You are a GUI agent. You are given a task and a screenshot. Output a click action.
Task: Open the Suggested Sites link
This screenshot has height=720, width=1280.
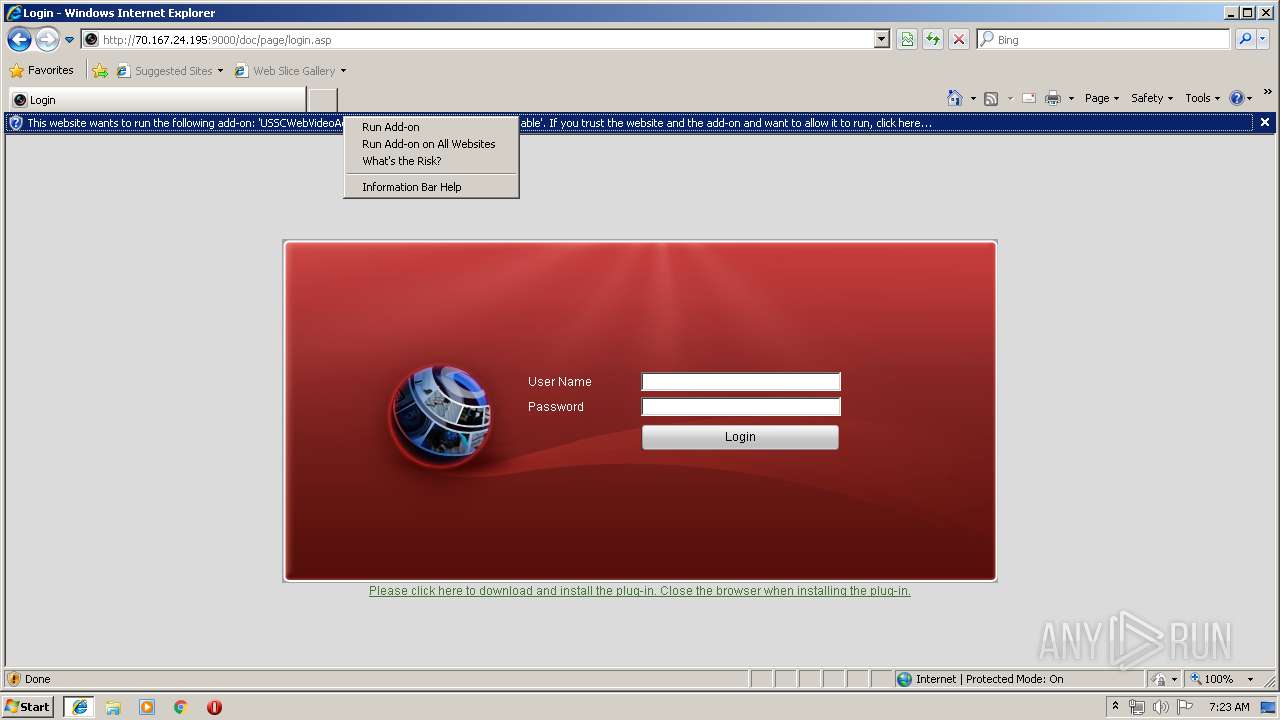pyautogui.click(x=170, y=71)
